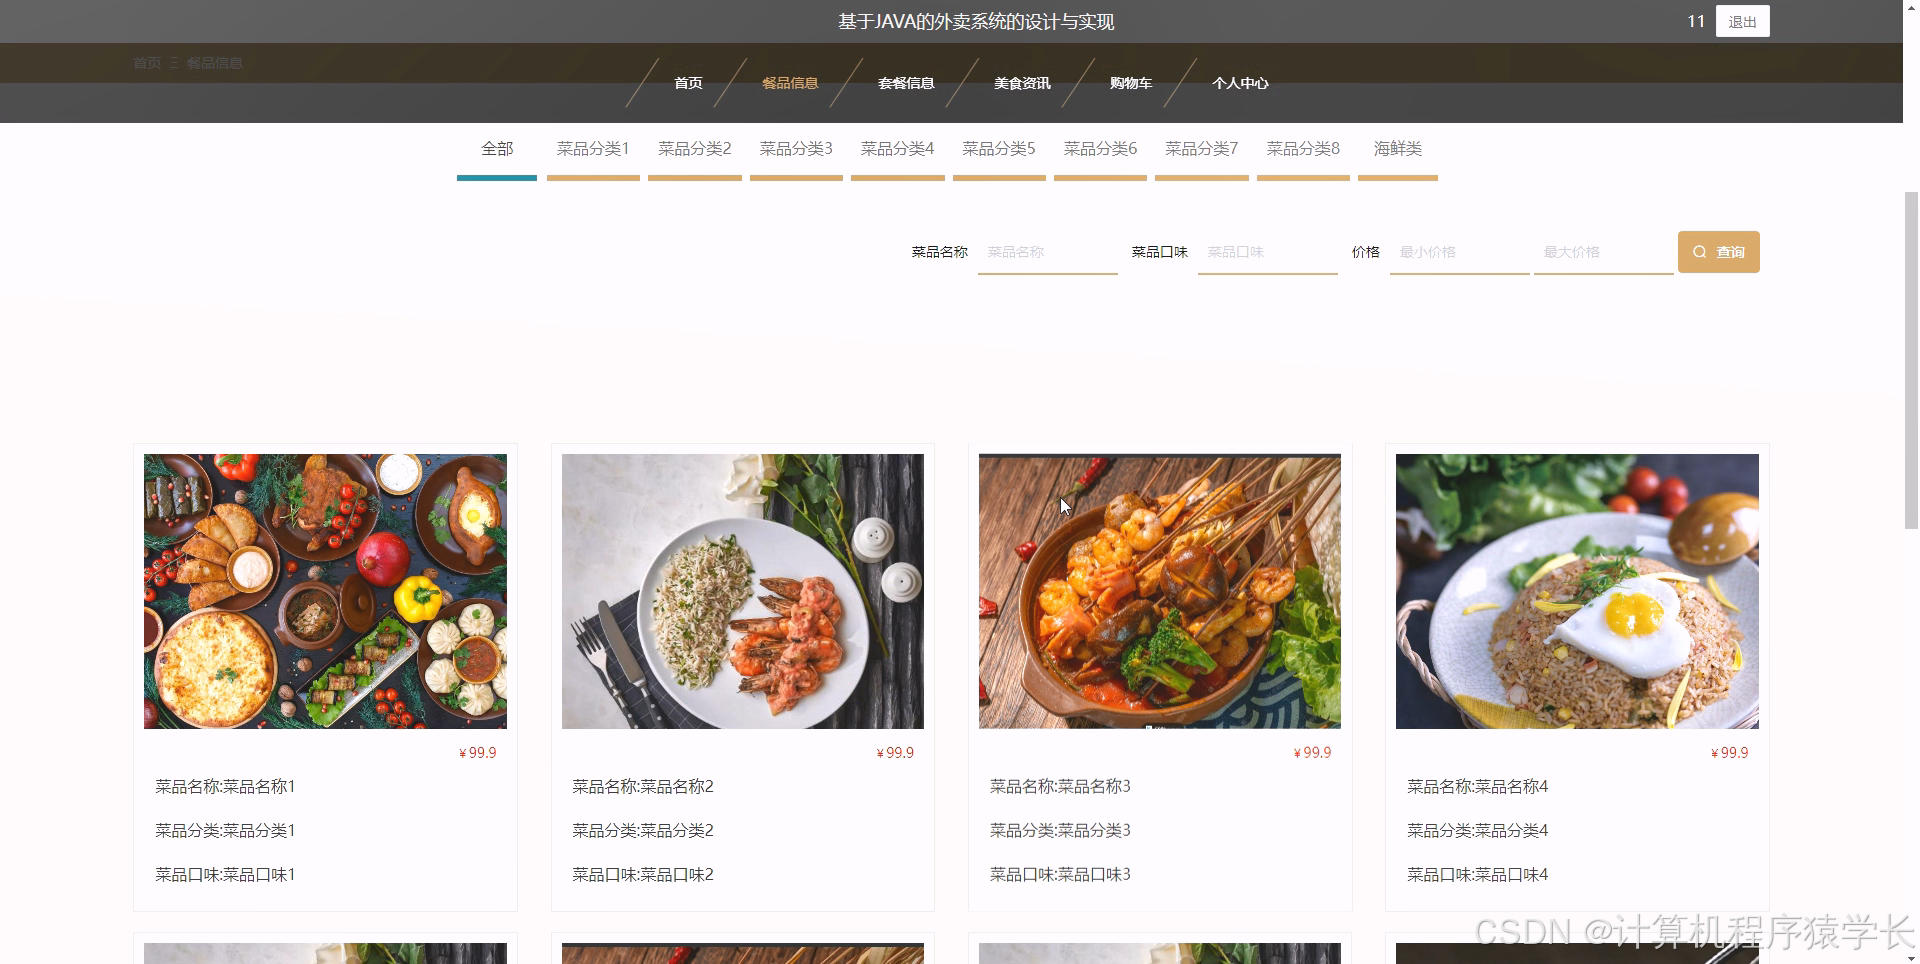Image resolution: width=1920 pixels, height=964 pixels.
Task: Click the text 菜品分类:菜品分类4
Action: click(1477, 831)
